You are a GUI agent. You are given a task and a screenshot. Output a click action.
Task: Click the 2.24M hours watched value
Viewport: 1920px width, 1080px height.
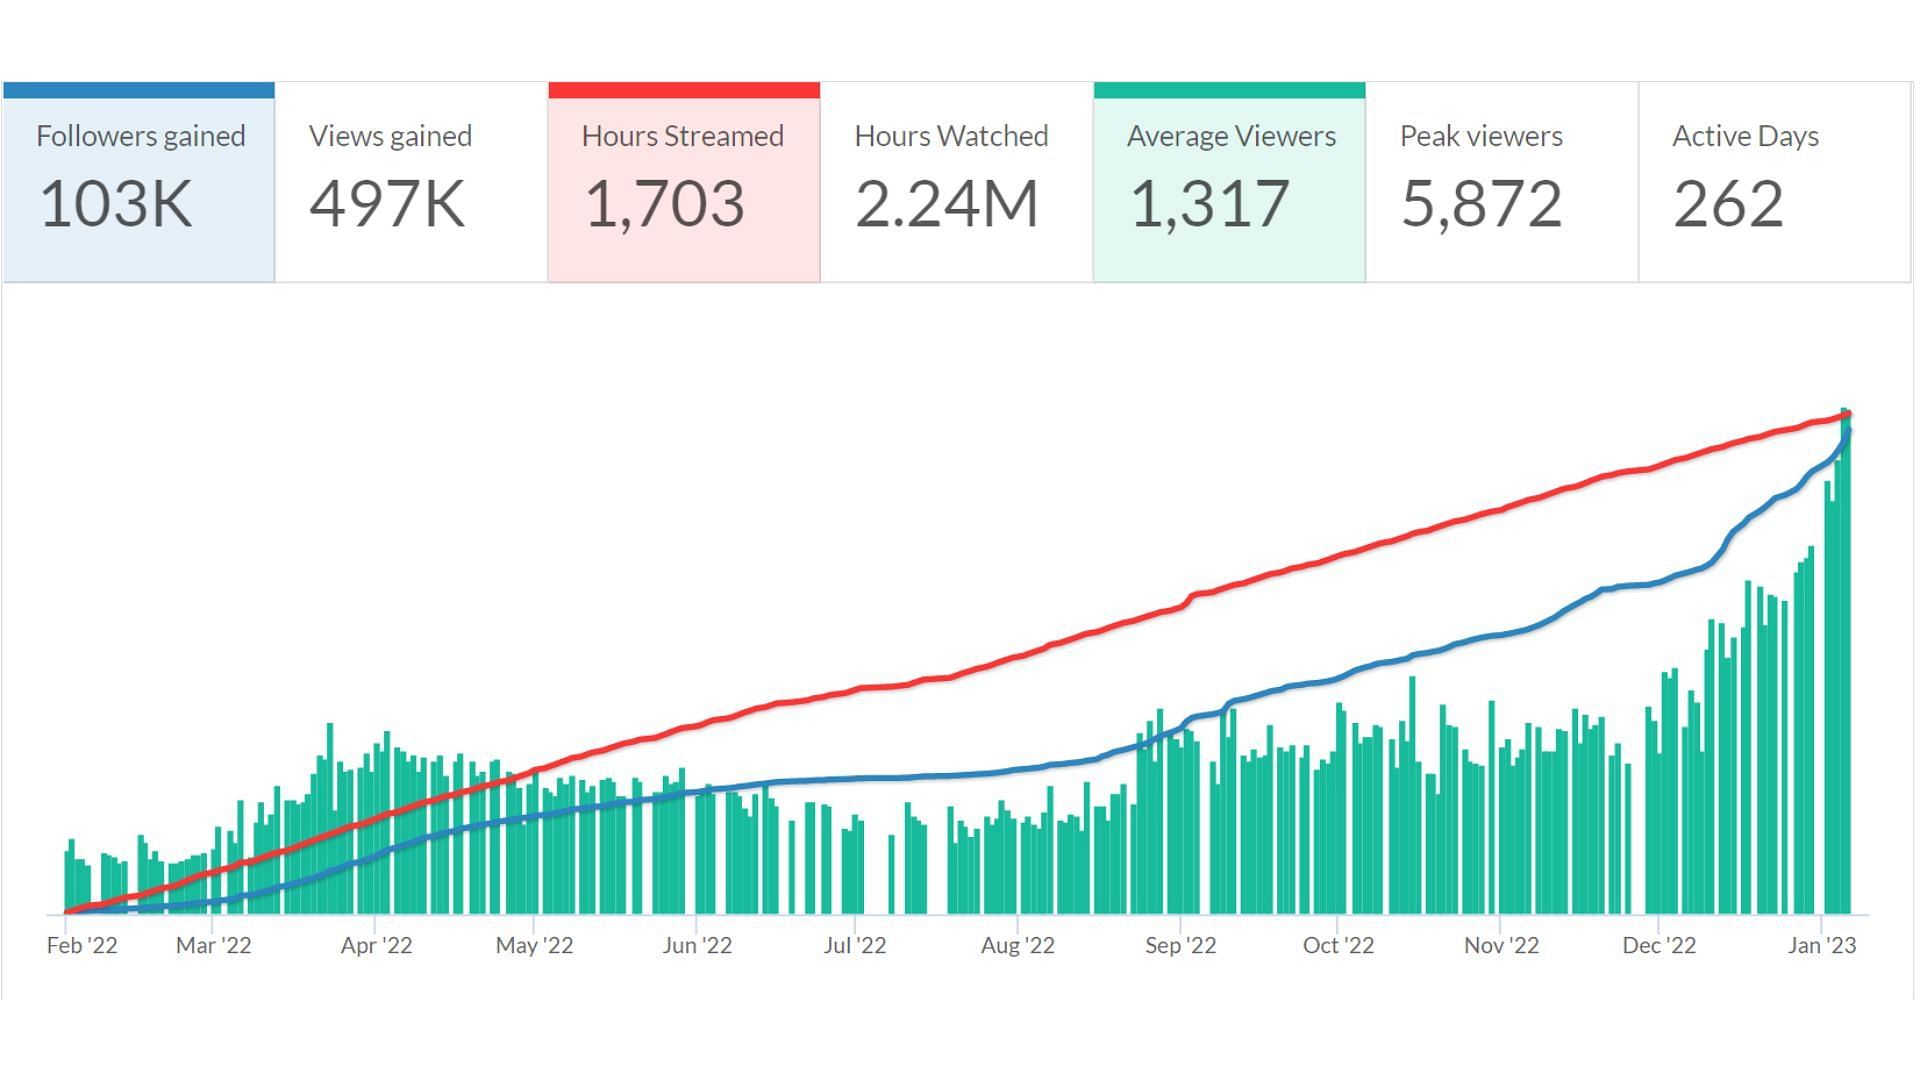coord(946,204)
